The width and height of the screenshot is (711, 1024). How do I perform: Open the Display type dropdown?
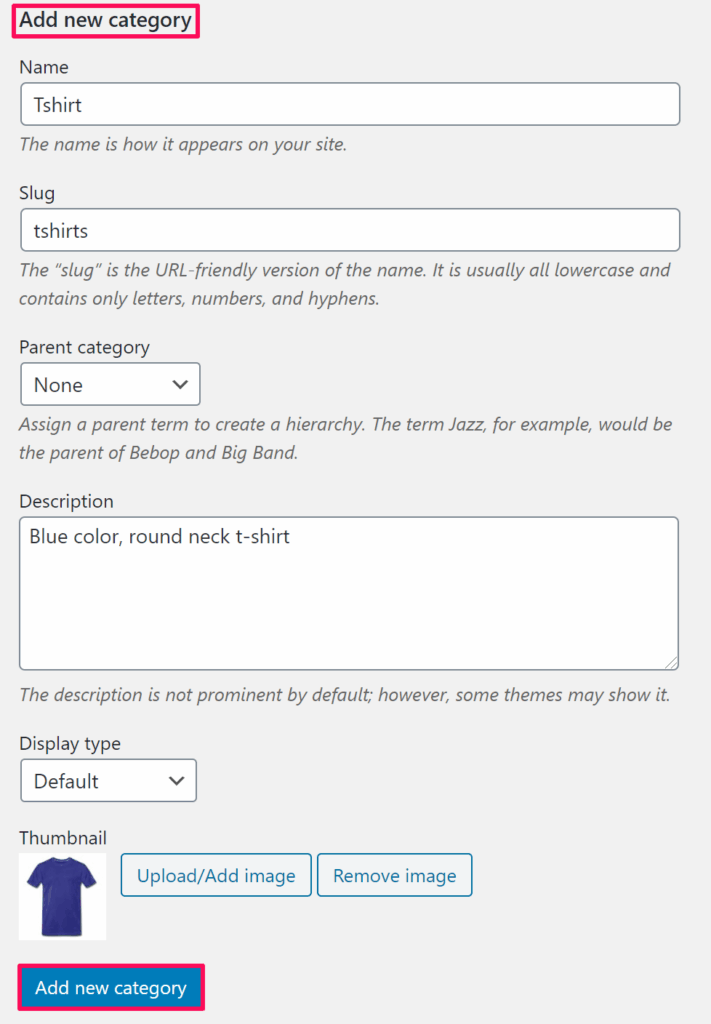point(108,780)
